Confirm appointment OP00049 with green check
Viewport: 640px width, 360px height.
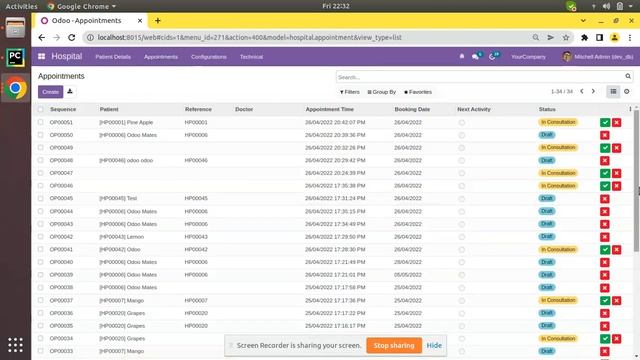(605, 148)
